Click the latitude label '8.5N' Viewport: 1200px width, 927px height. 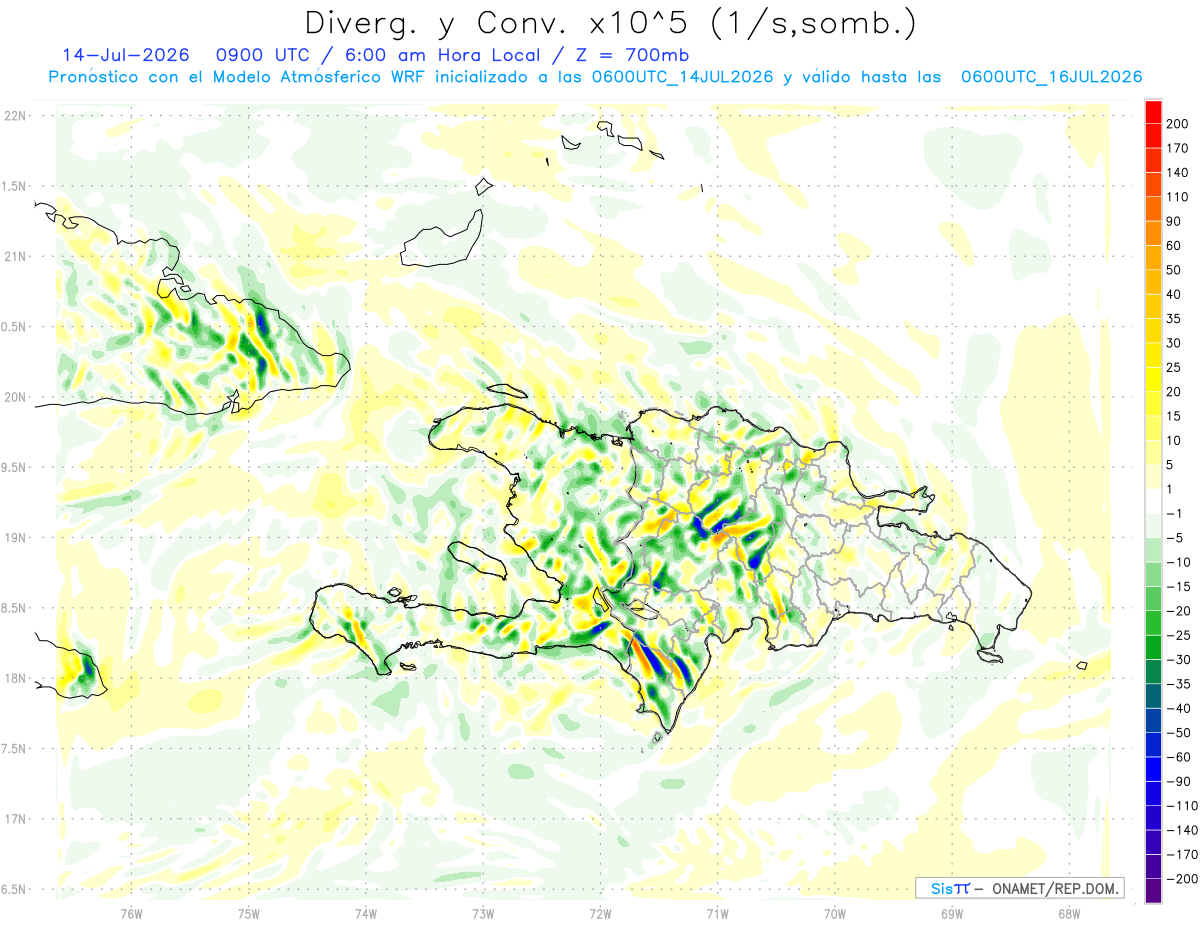click(x=14, y=608)
